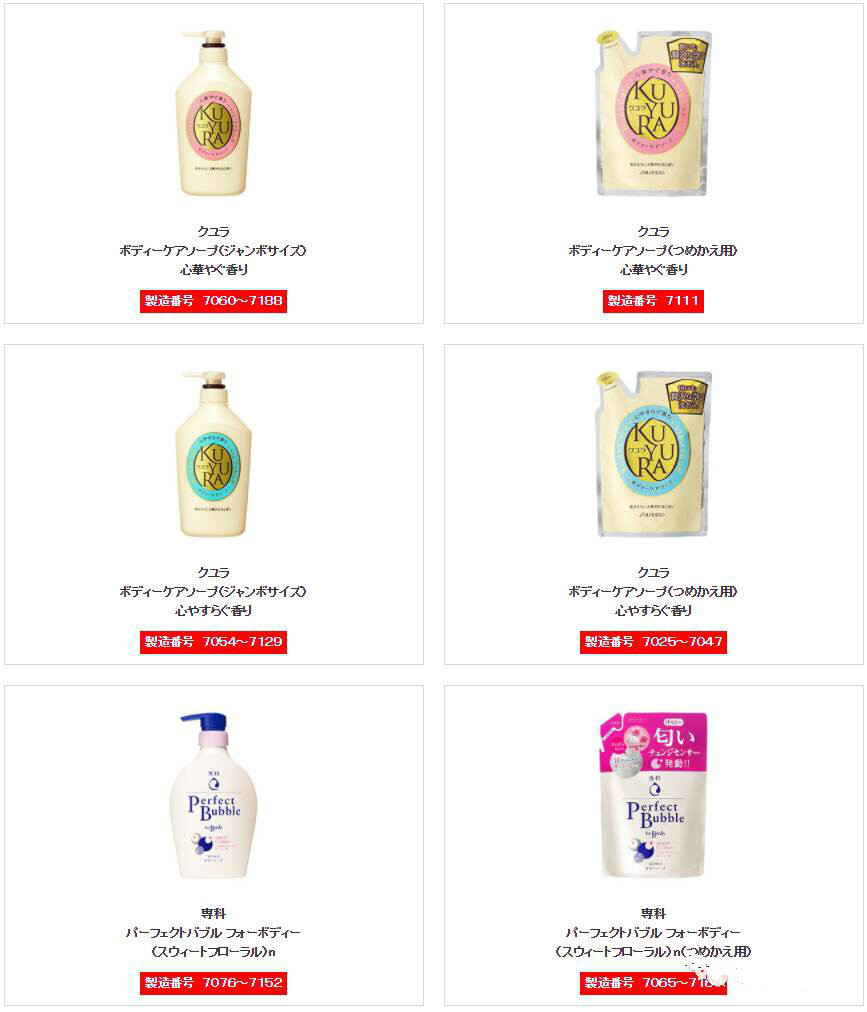Select red label 製造番号 7060~7188
Screen dimensions: 867x1012
(x=213, y=301)
